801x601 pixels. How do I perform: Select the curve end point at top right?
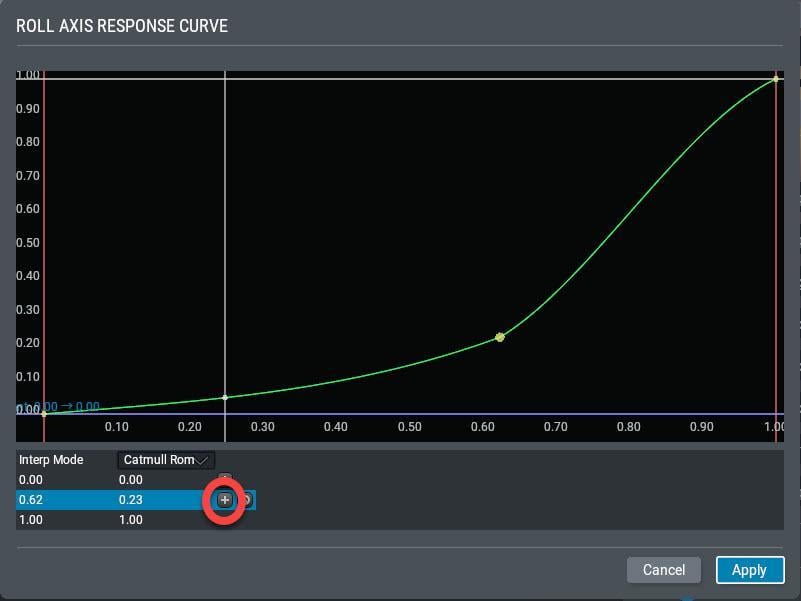[x=775, y=79]
